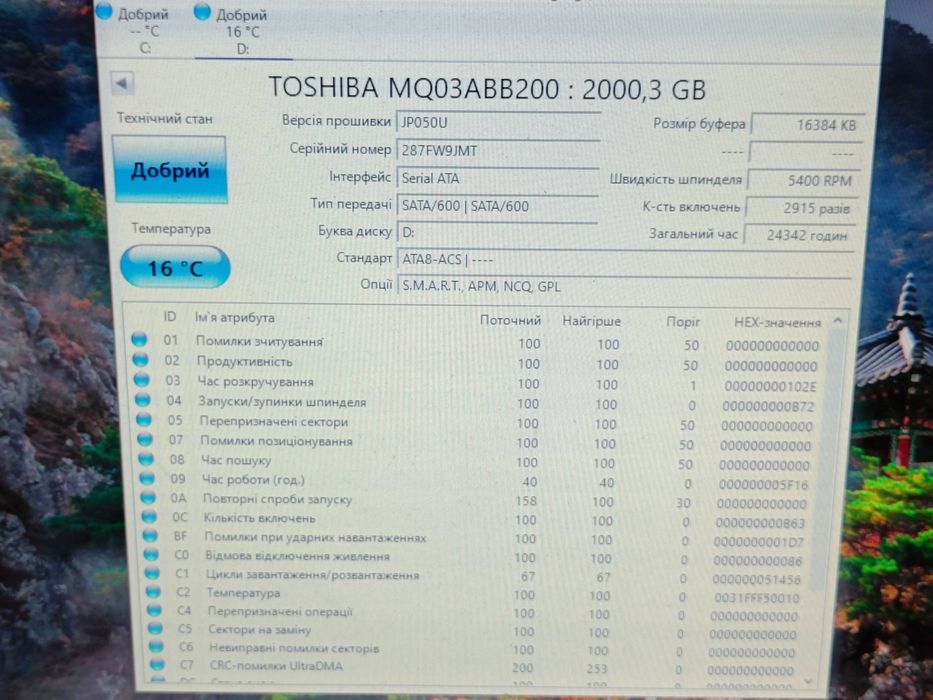Viewport: 933px width, 700px height.
Task: Click the attribute list scroll up arrow
Action: click(x=838, y=321)
